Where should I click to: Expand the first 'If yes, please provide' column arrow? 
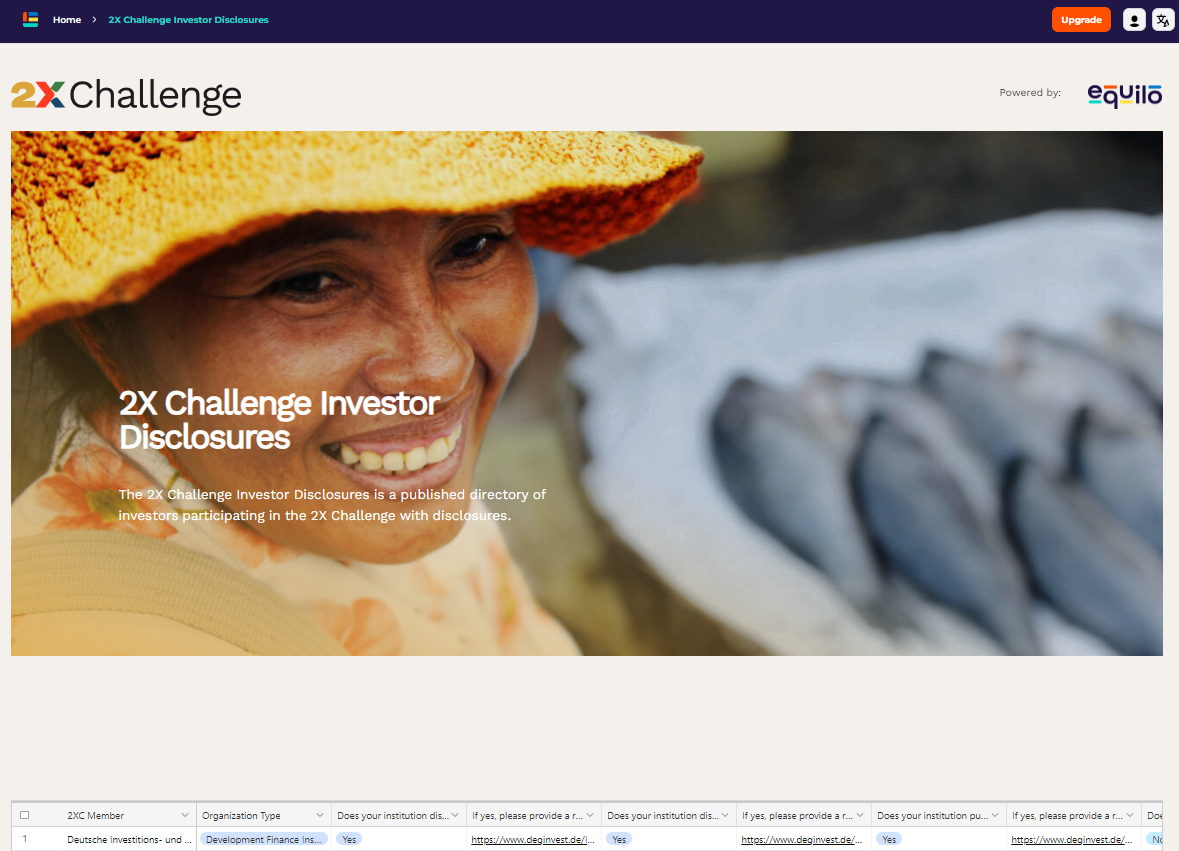tap(590, 815)
